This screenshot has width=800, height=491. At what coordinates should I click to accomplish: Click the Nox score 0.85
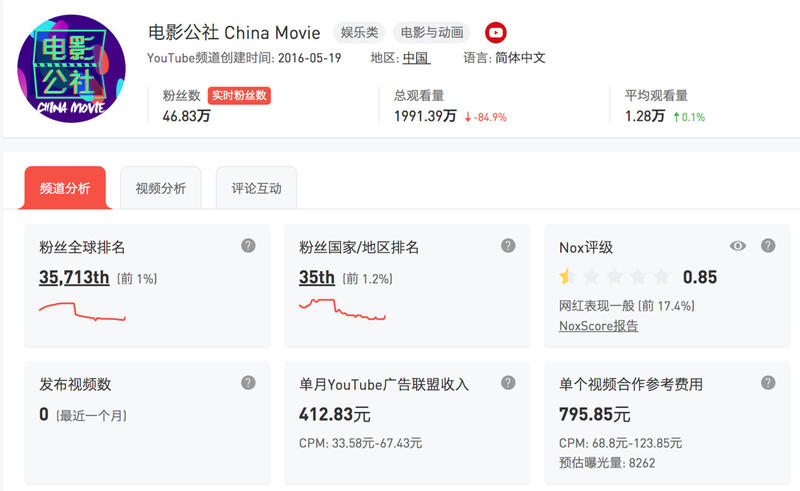tap(700, 277)
